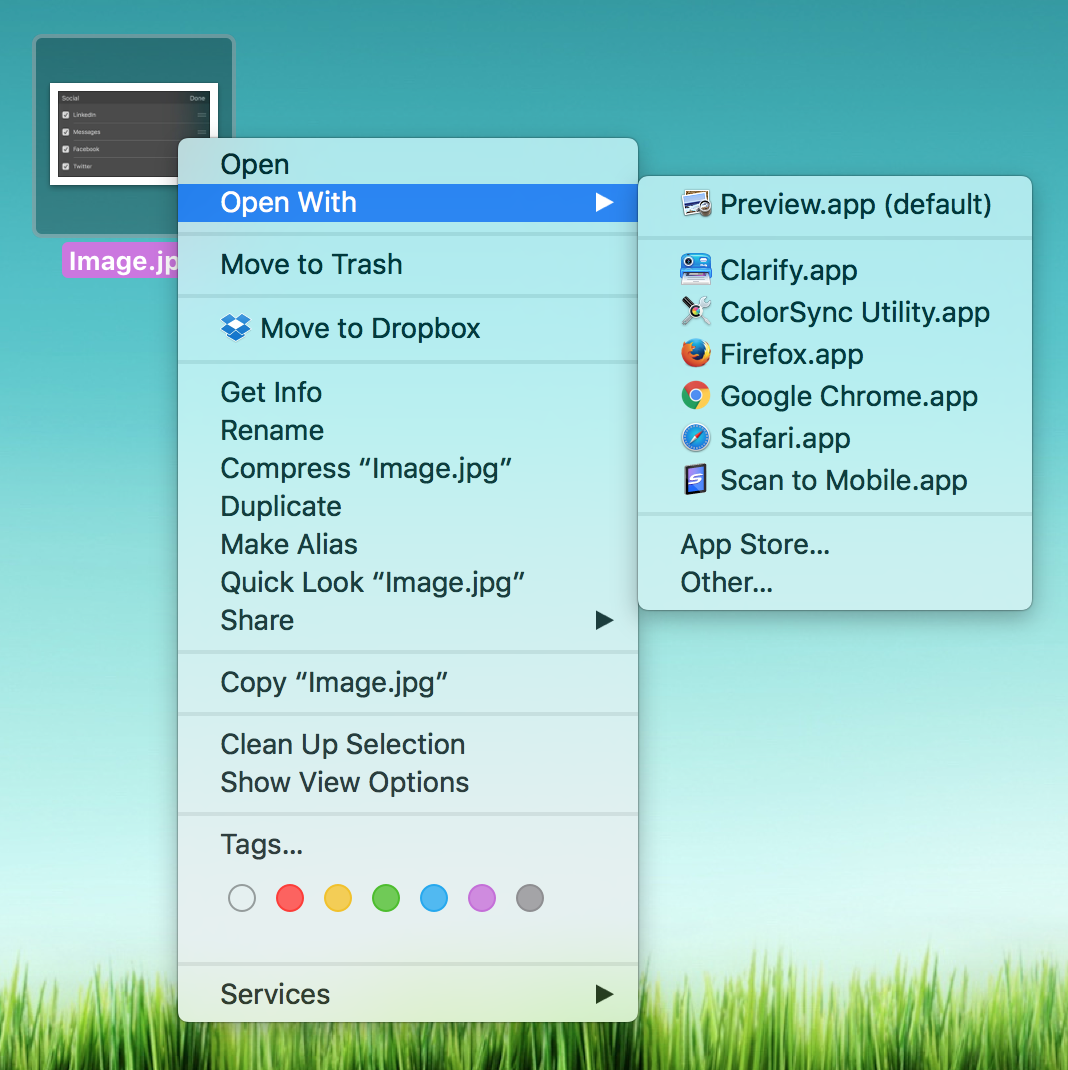1068x1070 pixels.
Task: Choose Move to Trash
Action: click(407, 265)
